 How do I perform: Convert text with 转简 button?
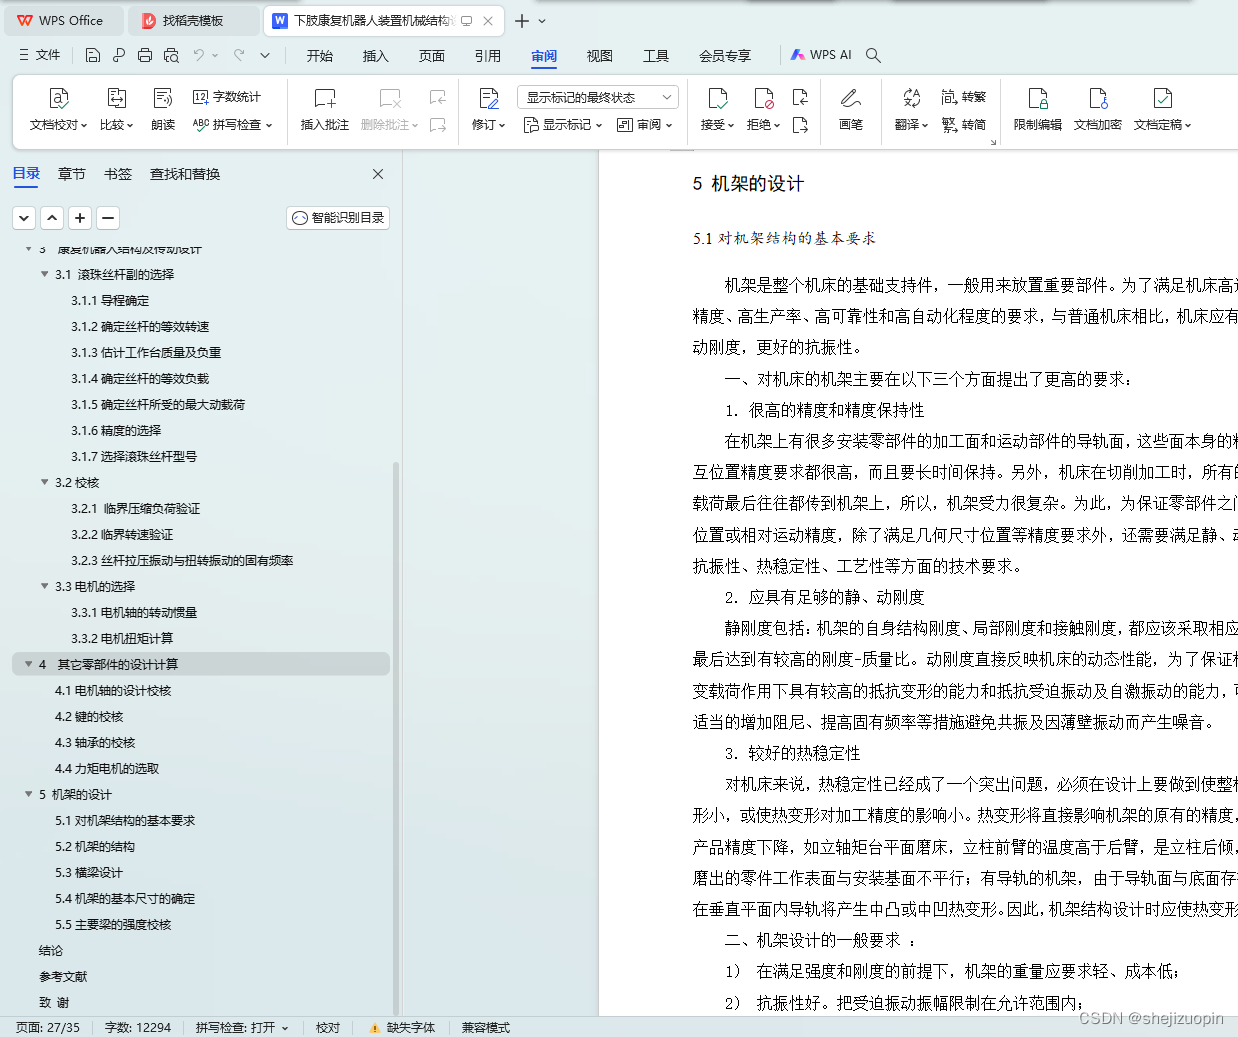click(x=964, y=125)
